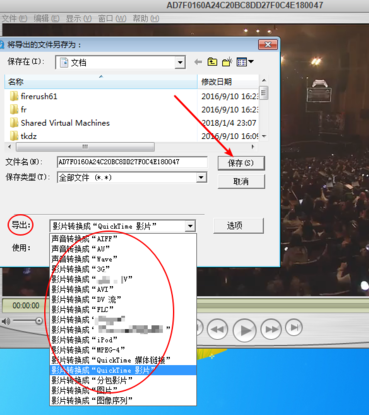The height and width of the screenshot is (415, 369).
Task: Choose 影片转换成 "3G" export option
Action: [x=123, y=269]
